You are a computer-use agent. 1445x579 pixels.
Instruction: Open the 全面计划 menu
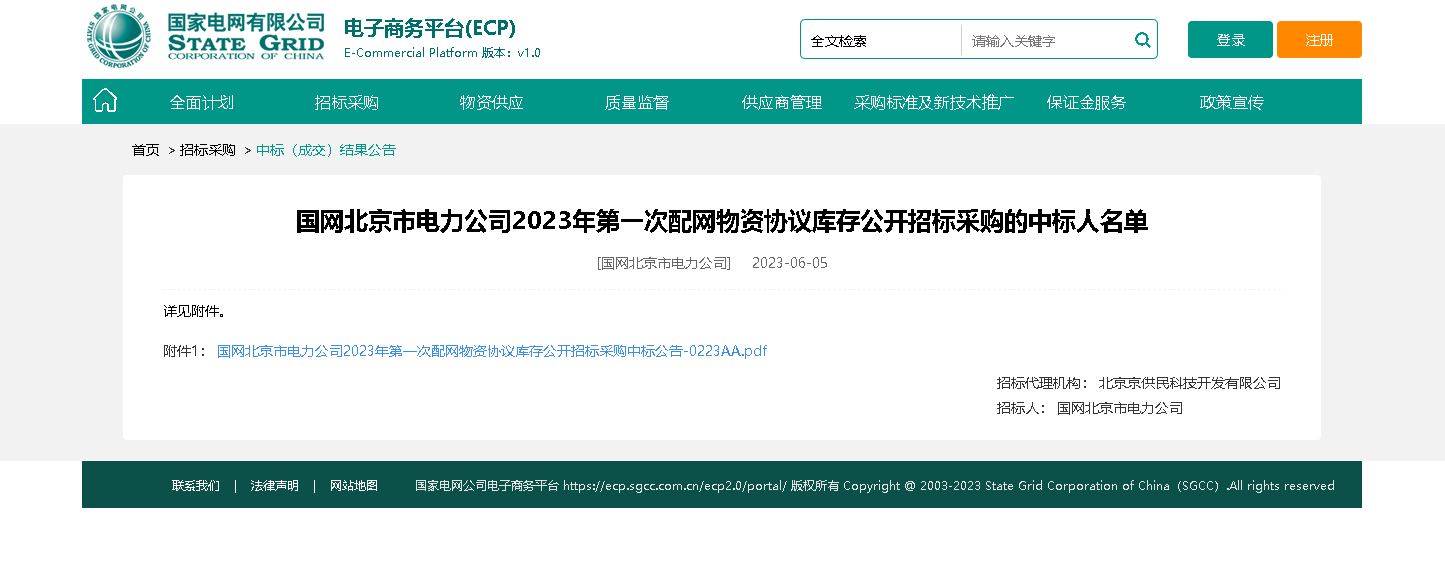202,102
